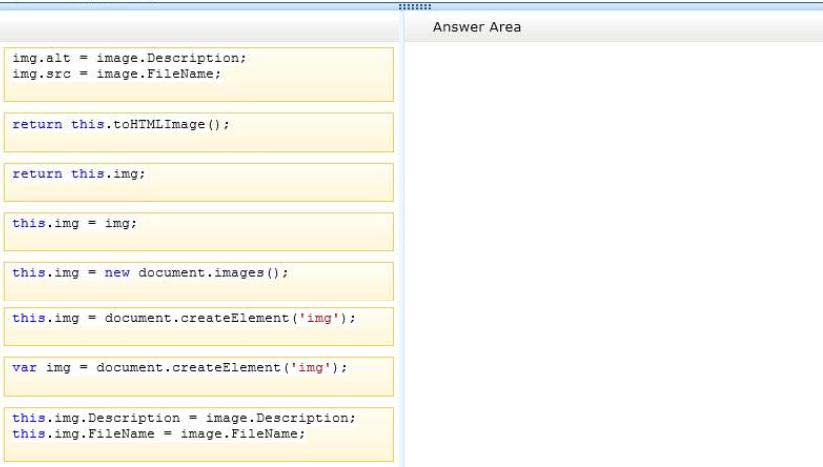This screenshot has height=467, width=823.
Task: Click the return this.toHTMLImage() block
Action: (198, 132)
